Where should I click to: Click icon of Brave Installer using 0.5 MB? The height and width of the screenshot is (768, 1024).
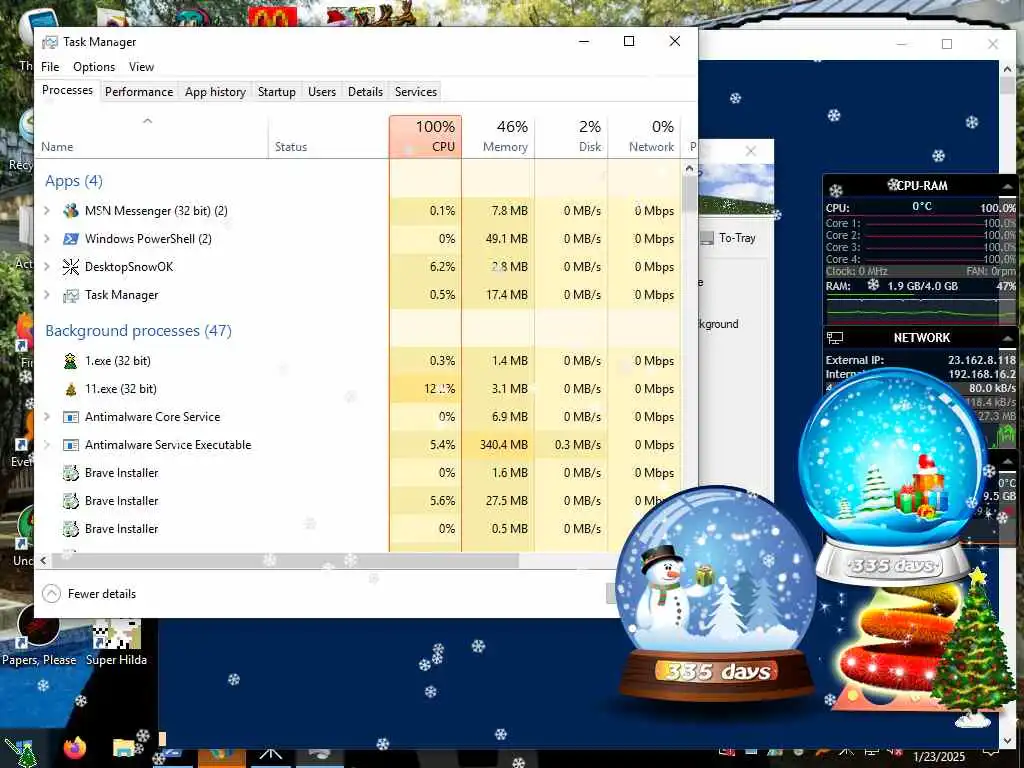71,529
